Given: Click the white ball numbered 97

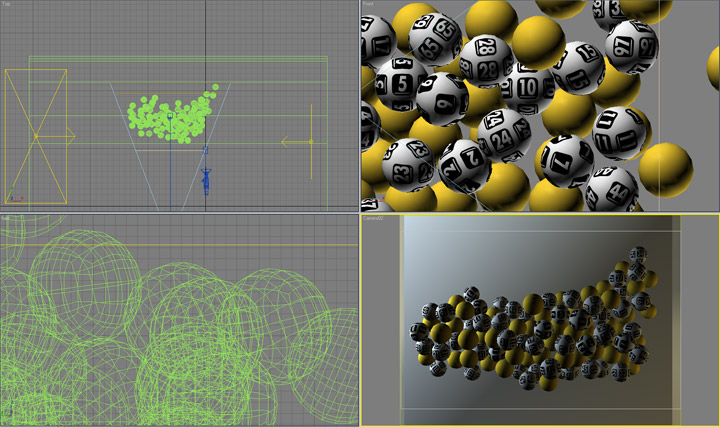Looking at the screenshot, I should pyautogui.click(x=632, y=46).
